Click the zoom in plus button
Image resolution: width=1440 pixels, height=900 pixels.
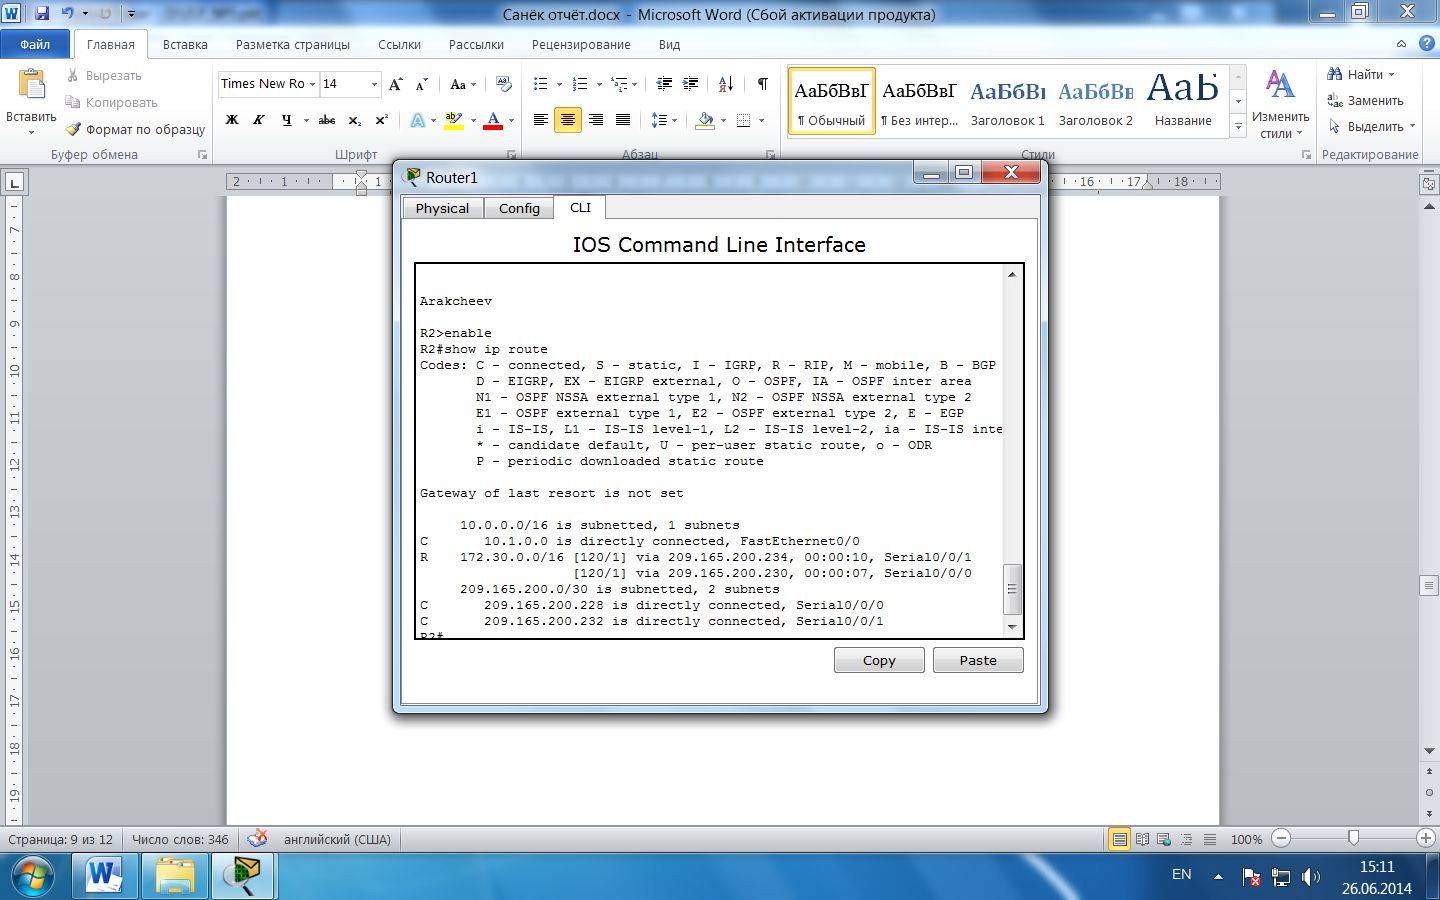[x=1426, y=838]
